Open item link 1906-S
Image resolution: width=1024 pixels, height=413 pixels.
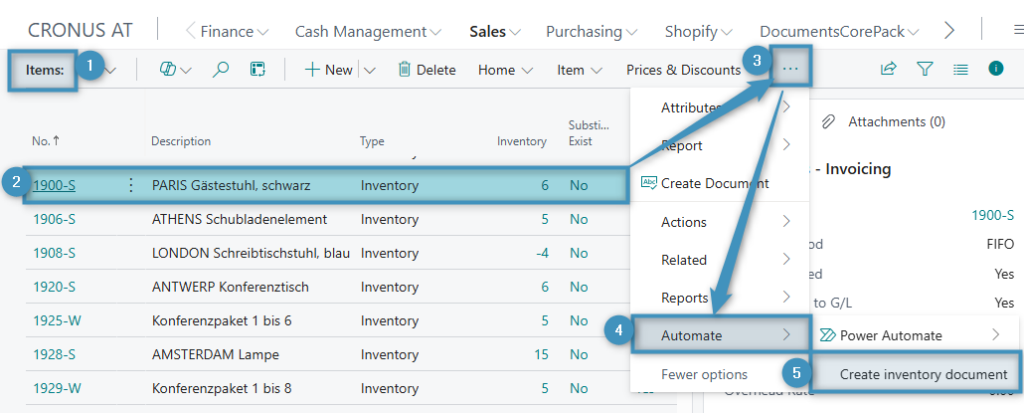(x=54, y=220)
